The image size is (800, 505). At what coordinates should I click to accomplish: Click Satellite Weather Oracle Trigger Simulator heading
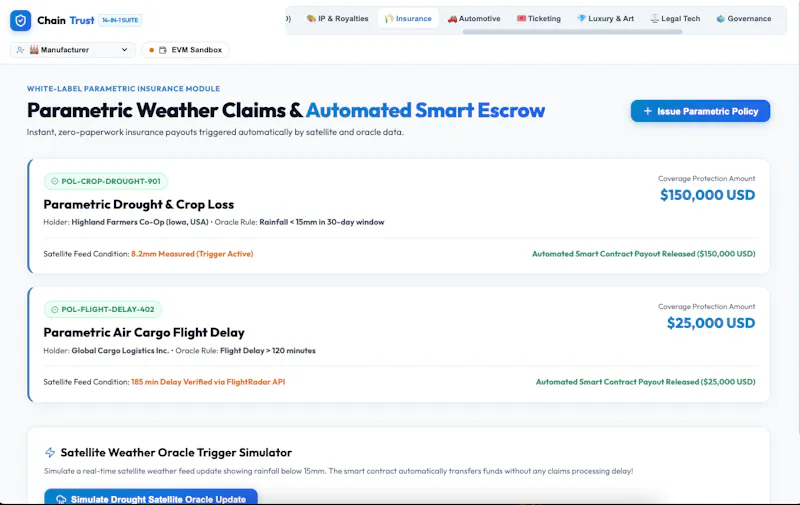(176, 452)
